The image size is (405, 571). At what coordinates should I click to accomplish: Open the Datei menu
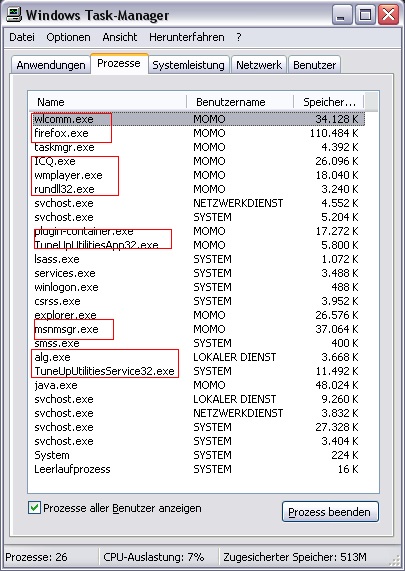pyautogui.click(x=22, y=37)
